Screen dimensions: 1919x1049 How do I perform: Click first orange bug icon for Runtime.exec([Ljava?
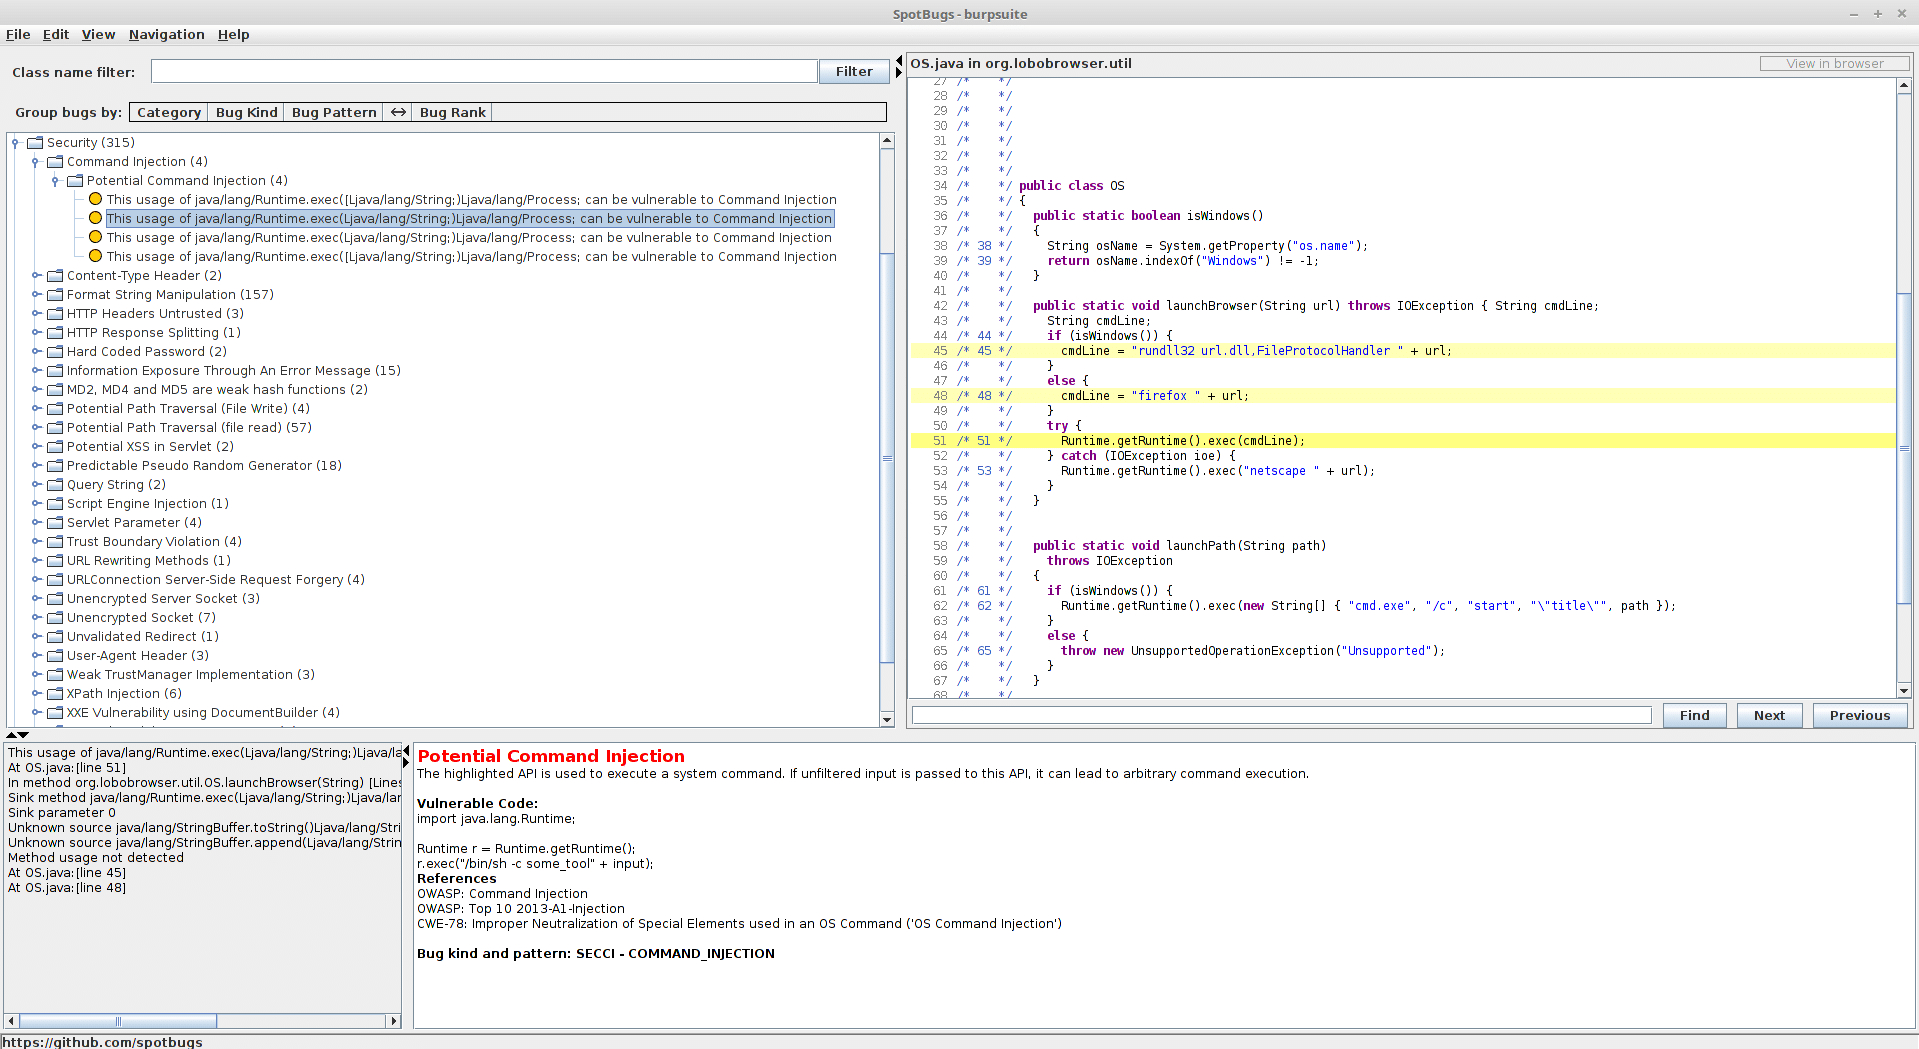point(95,199)
